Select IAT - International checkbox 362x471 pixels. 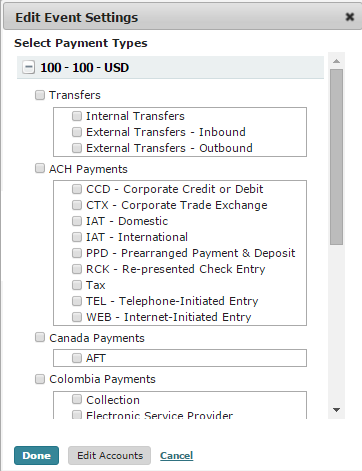77,237
